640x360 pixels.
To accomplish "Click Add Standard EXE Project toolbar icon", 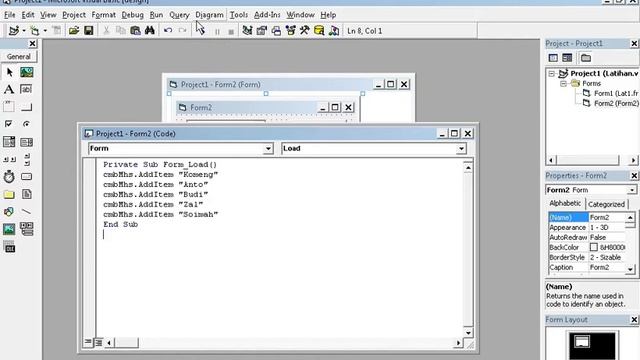I will pyautogui.click(x=14, y=31).
